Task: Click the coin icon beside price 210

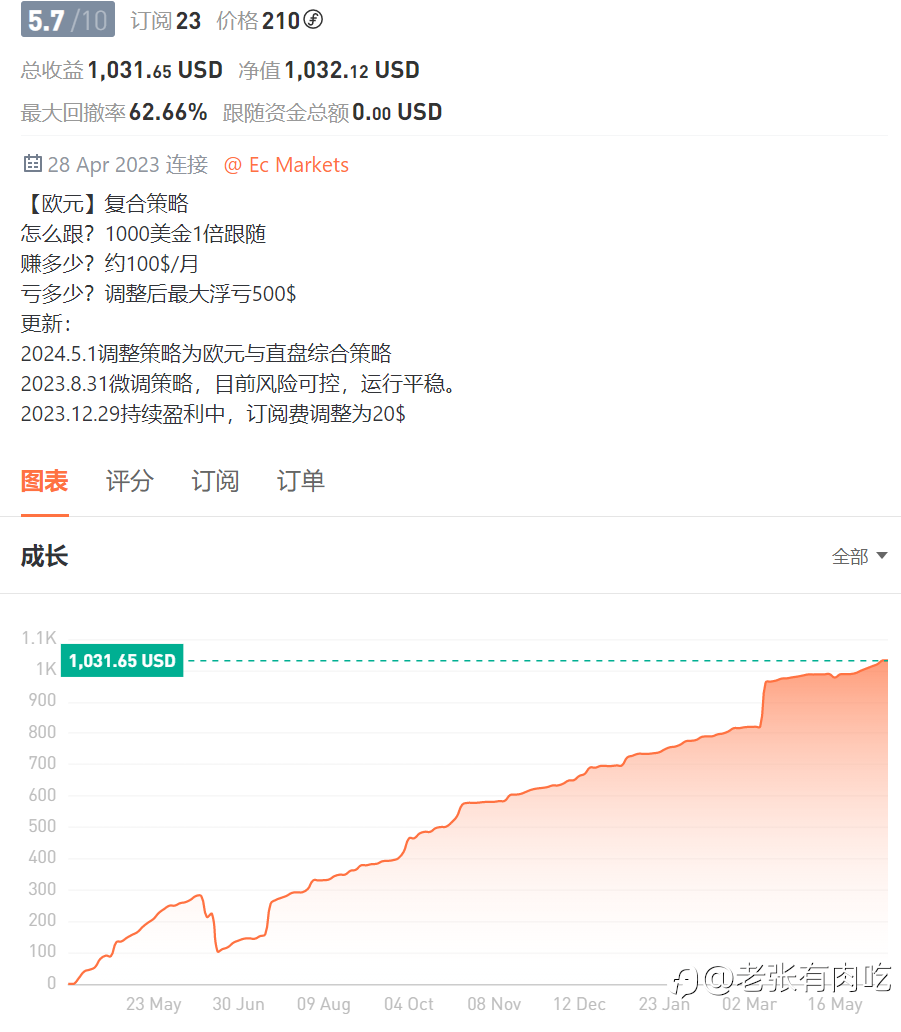Action: [x=313, y=20]
